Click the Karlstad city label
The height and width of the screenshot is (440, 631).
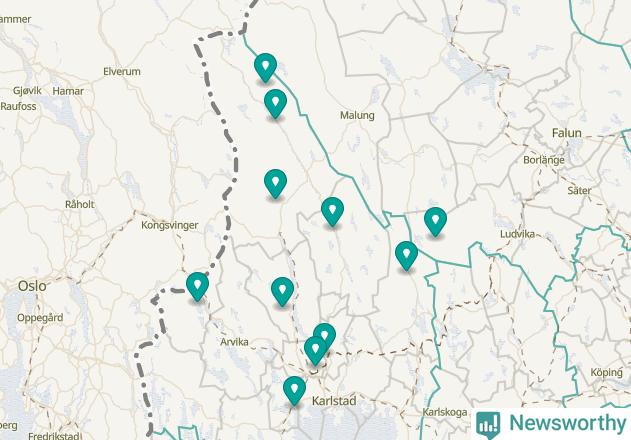tap(334, 401)
